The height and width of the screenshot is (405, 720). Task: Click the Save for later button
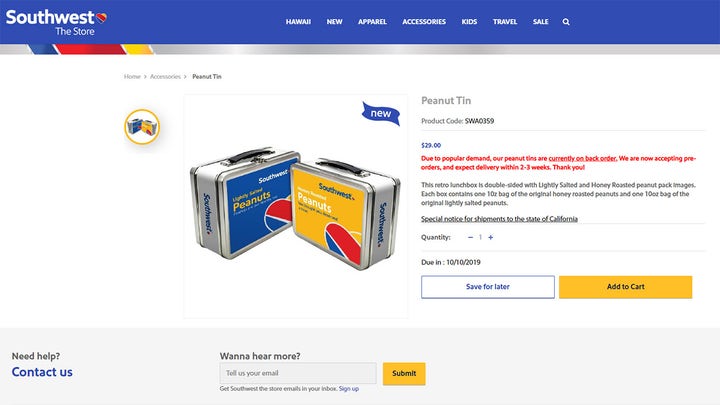pyautogui.click(x=488, y=287)
